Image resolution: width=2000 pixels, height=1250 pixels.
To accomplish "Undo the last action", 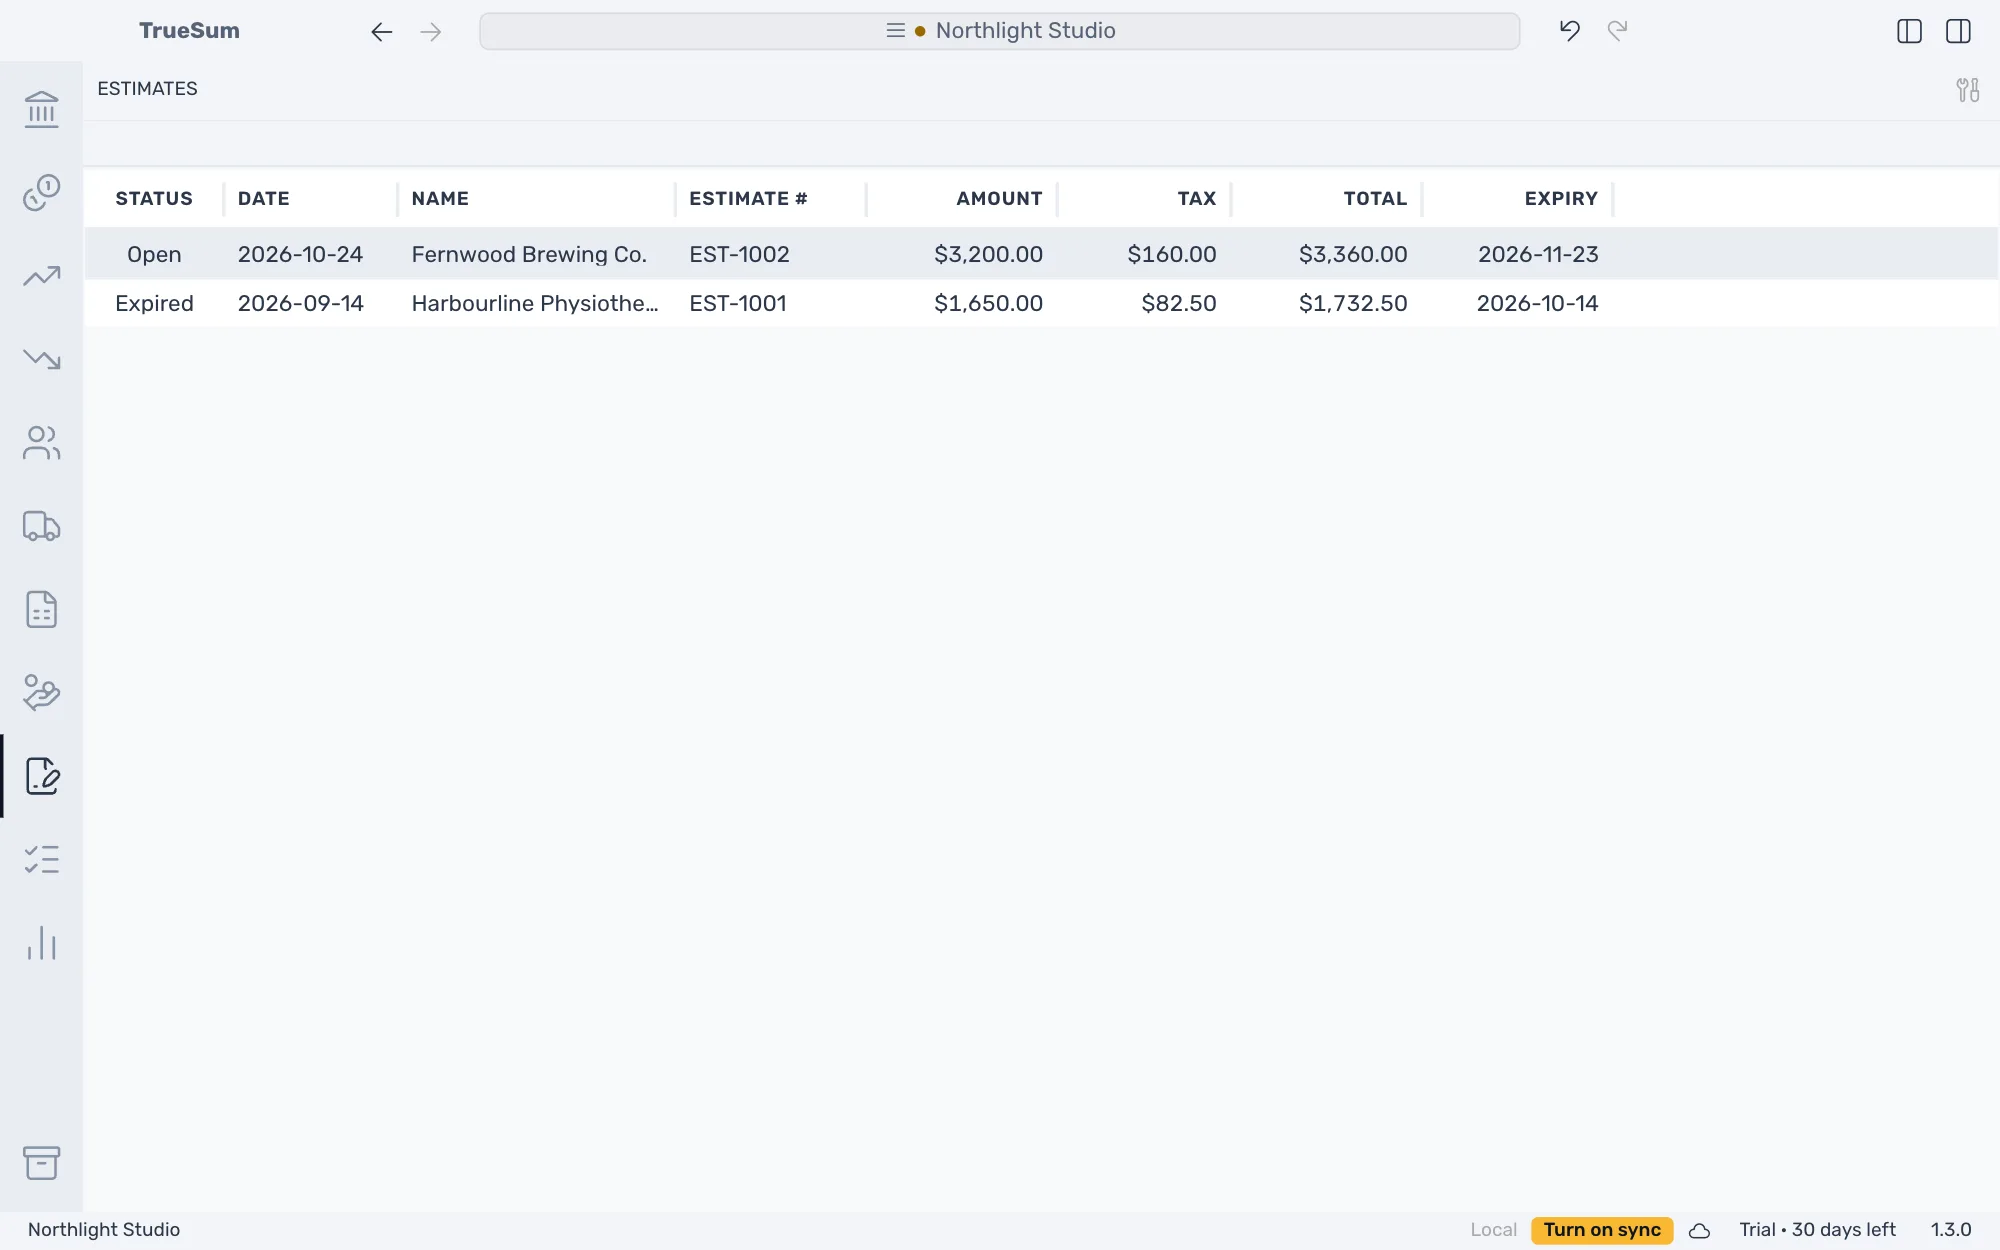I will click(1569, 31).
